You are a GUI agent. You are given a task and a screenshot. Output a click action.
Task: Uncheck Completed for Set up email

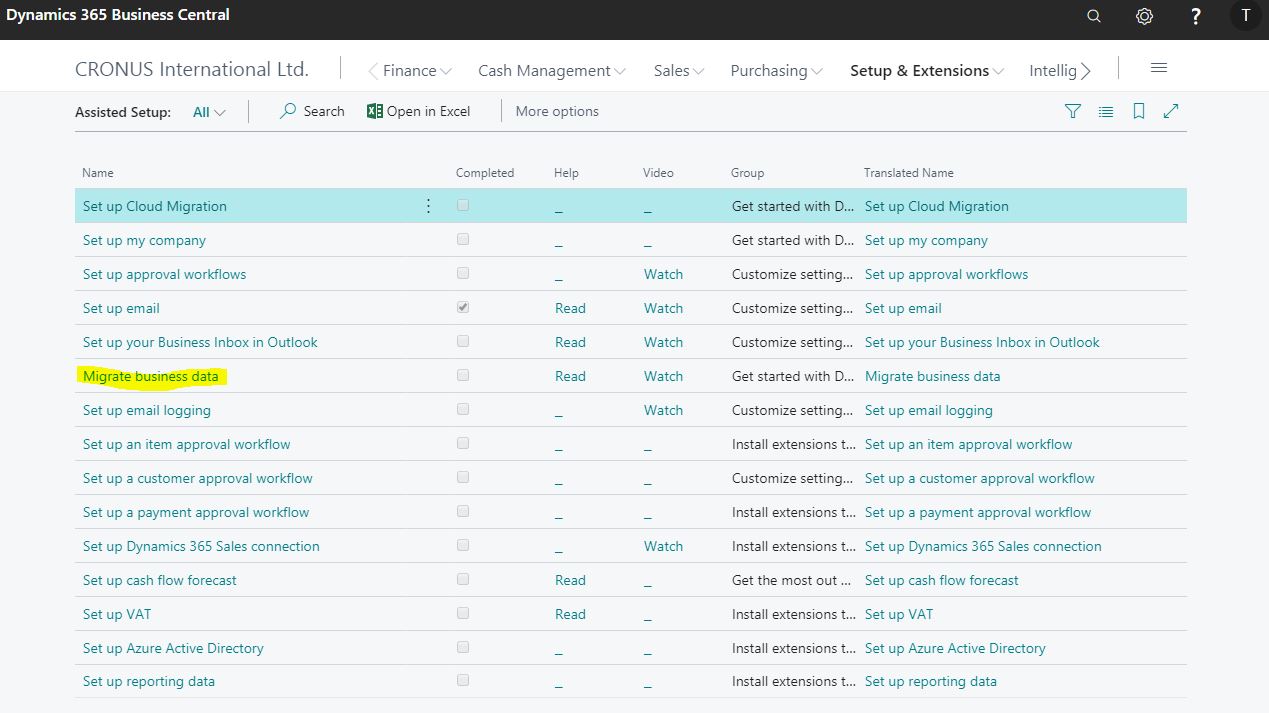tap(463, 307)
